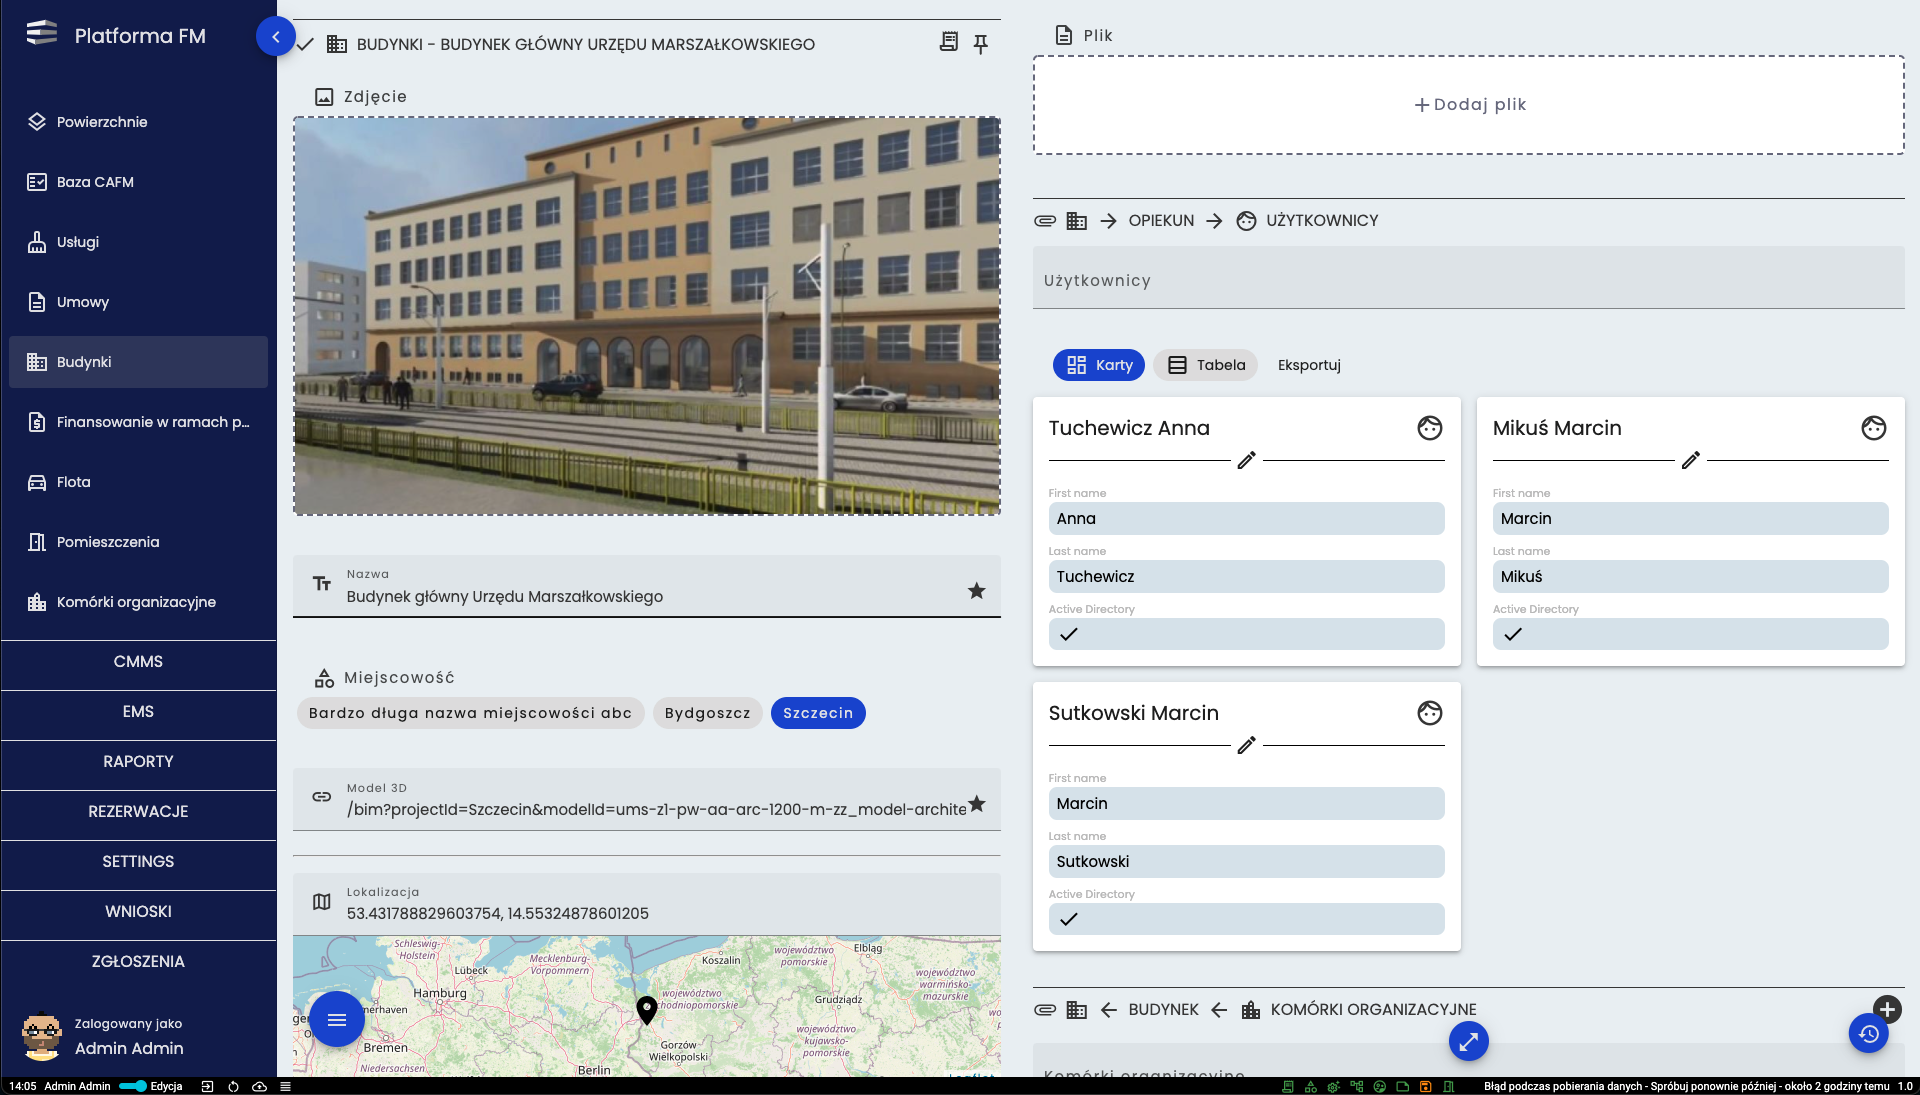Select the Szczecin chip
The height and width of the screenshot is (1095, 1920).
818,713
